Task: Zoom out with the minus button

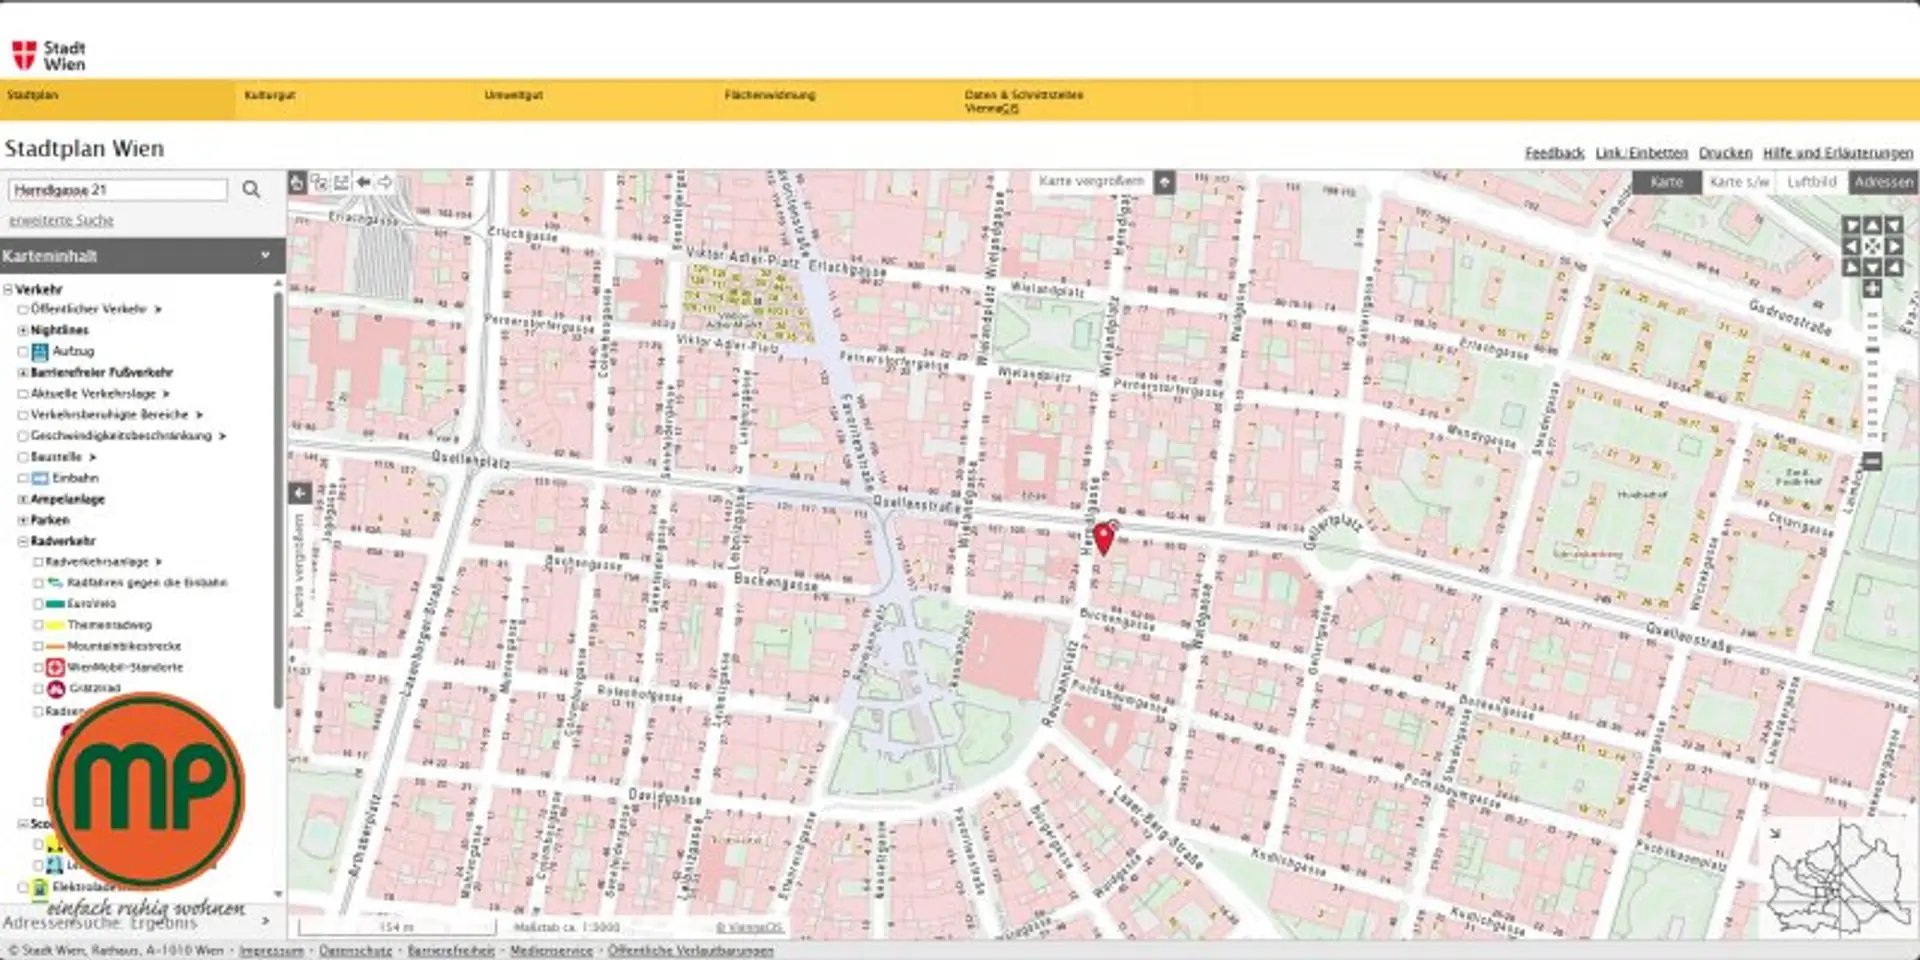Action: coord(1872,461)
